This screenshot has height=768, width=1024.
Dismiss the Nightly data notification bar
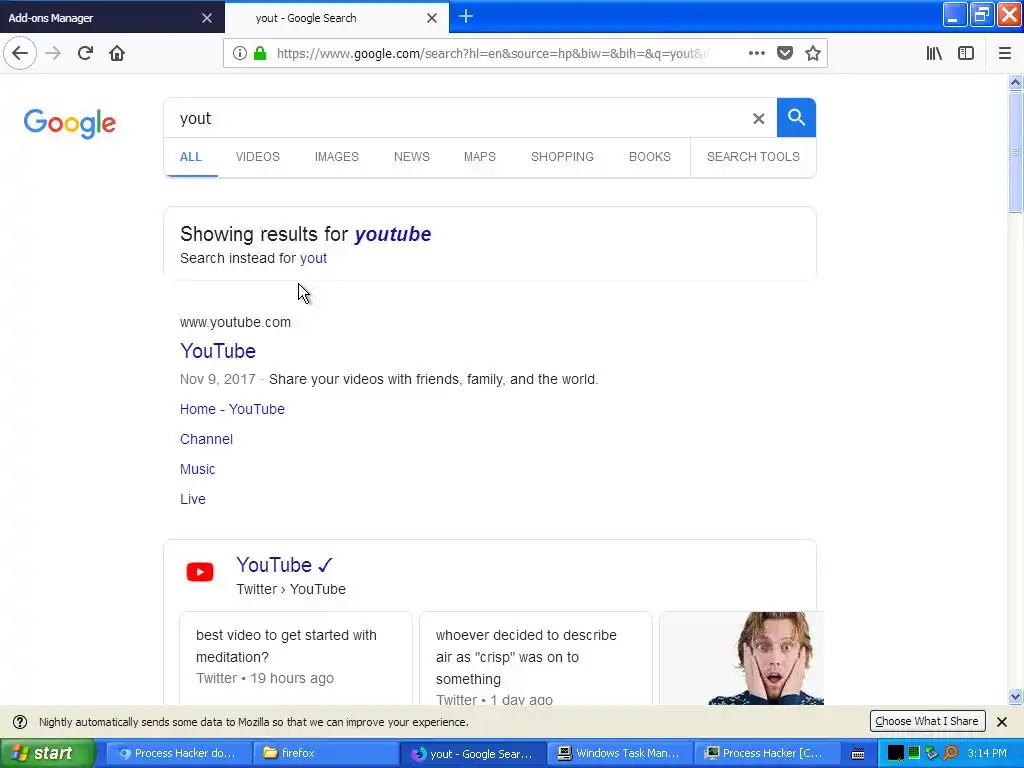tap(1002, 722)
